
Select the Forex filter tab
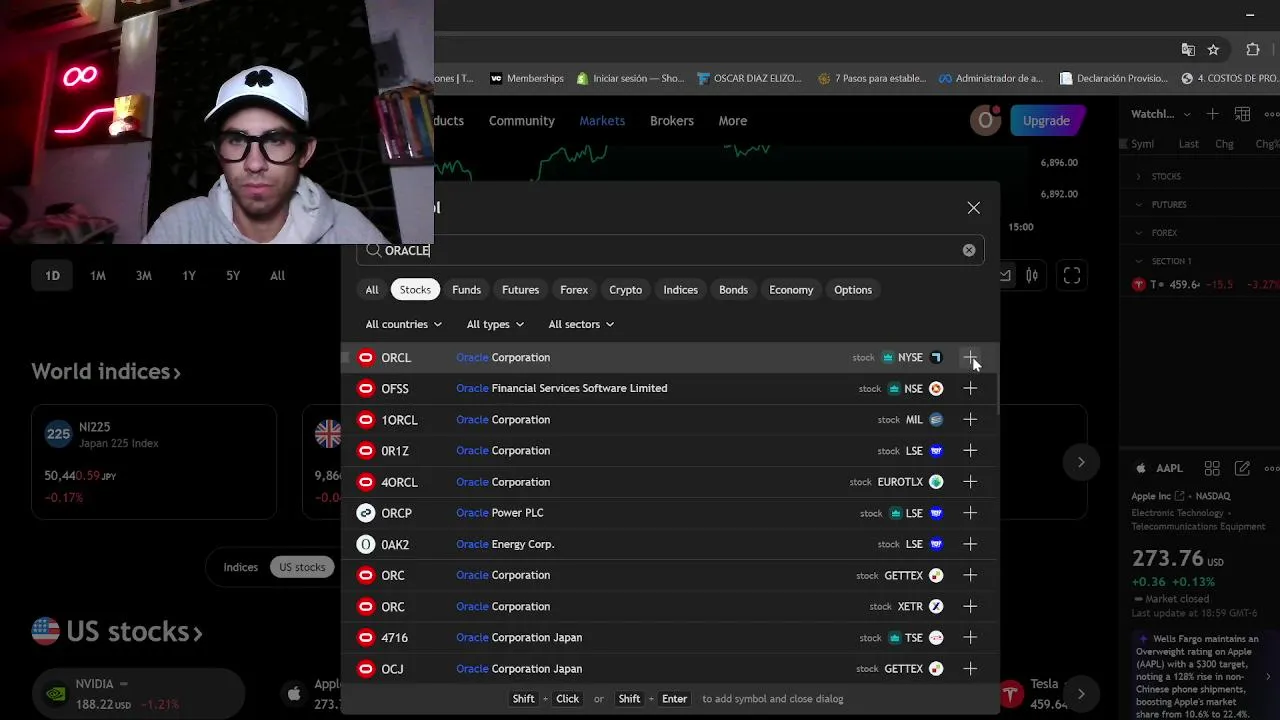tap(574, 290)
